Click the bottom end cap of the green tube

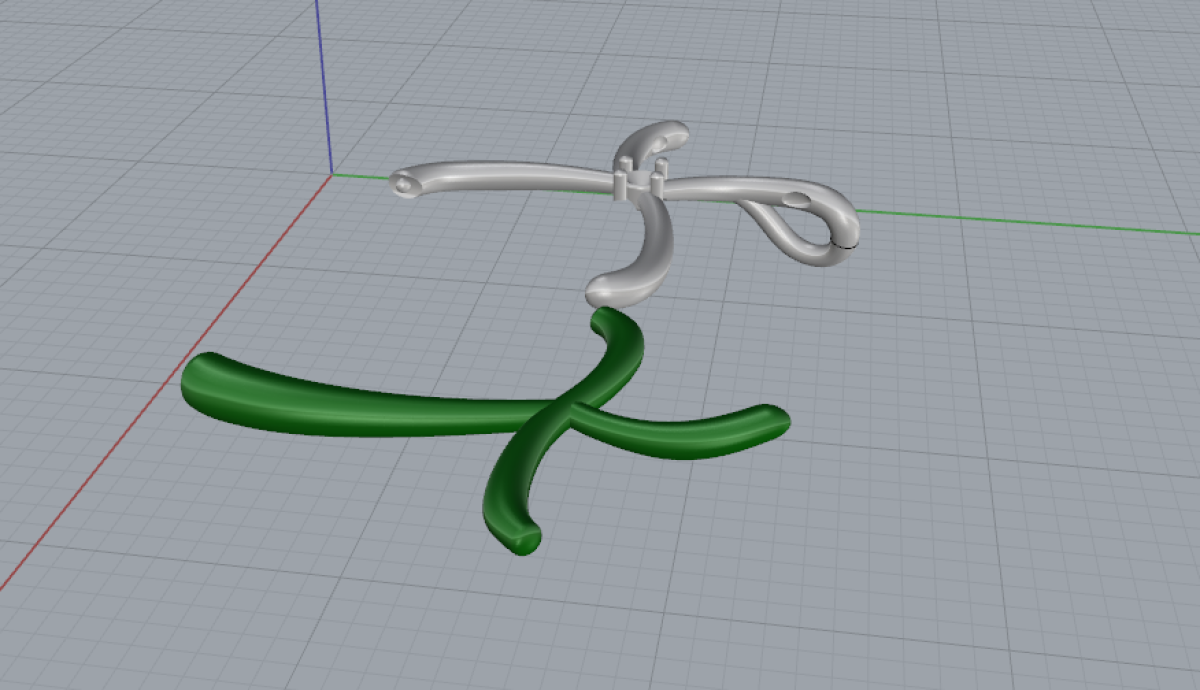click(x=522, y=539)
